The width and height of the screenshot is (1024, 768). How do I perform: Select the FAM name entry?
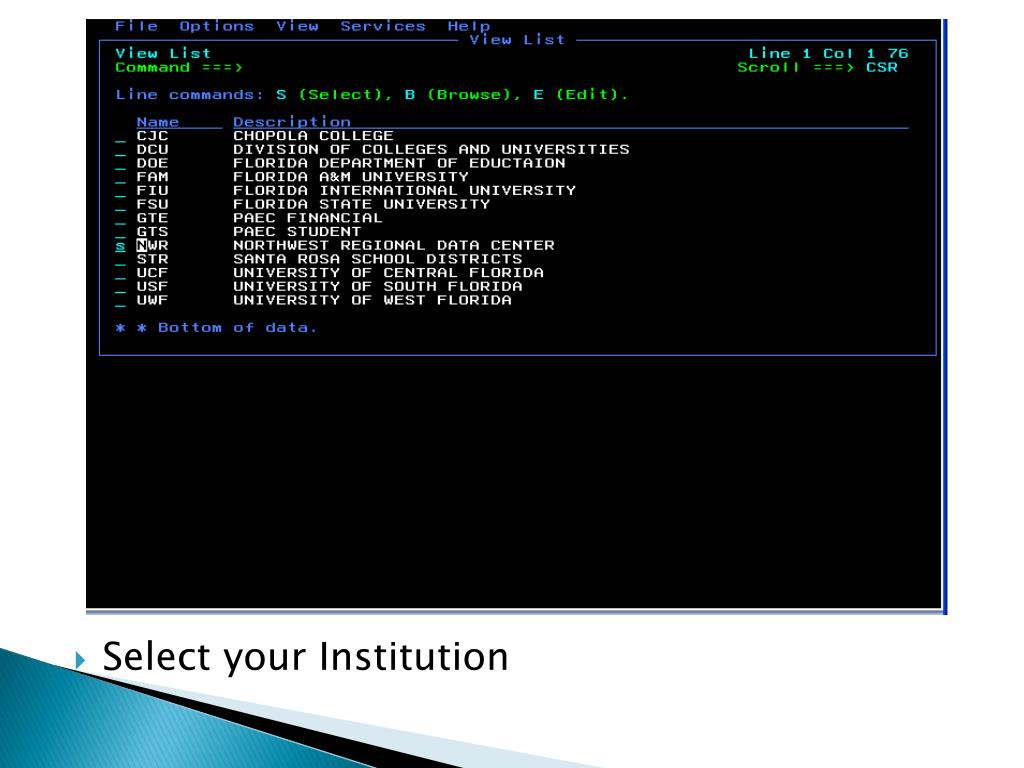[x=152, y=177]
